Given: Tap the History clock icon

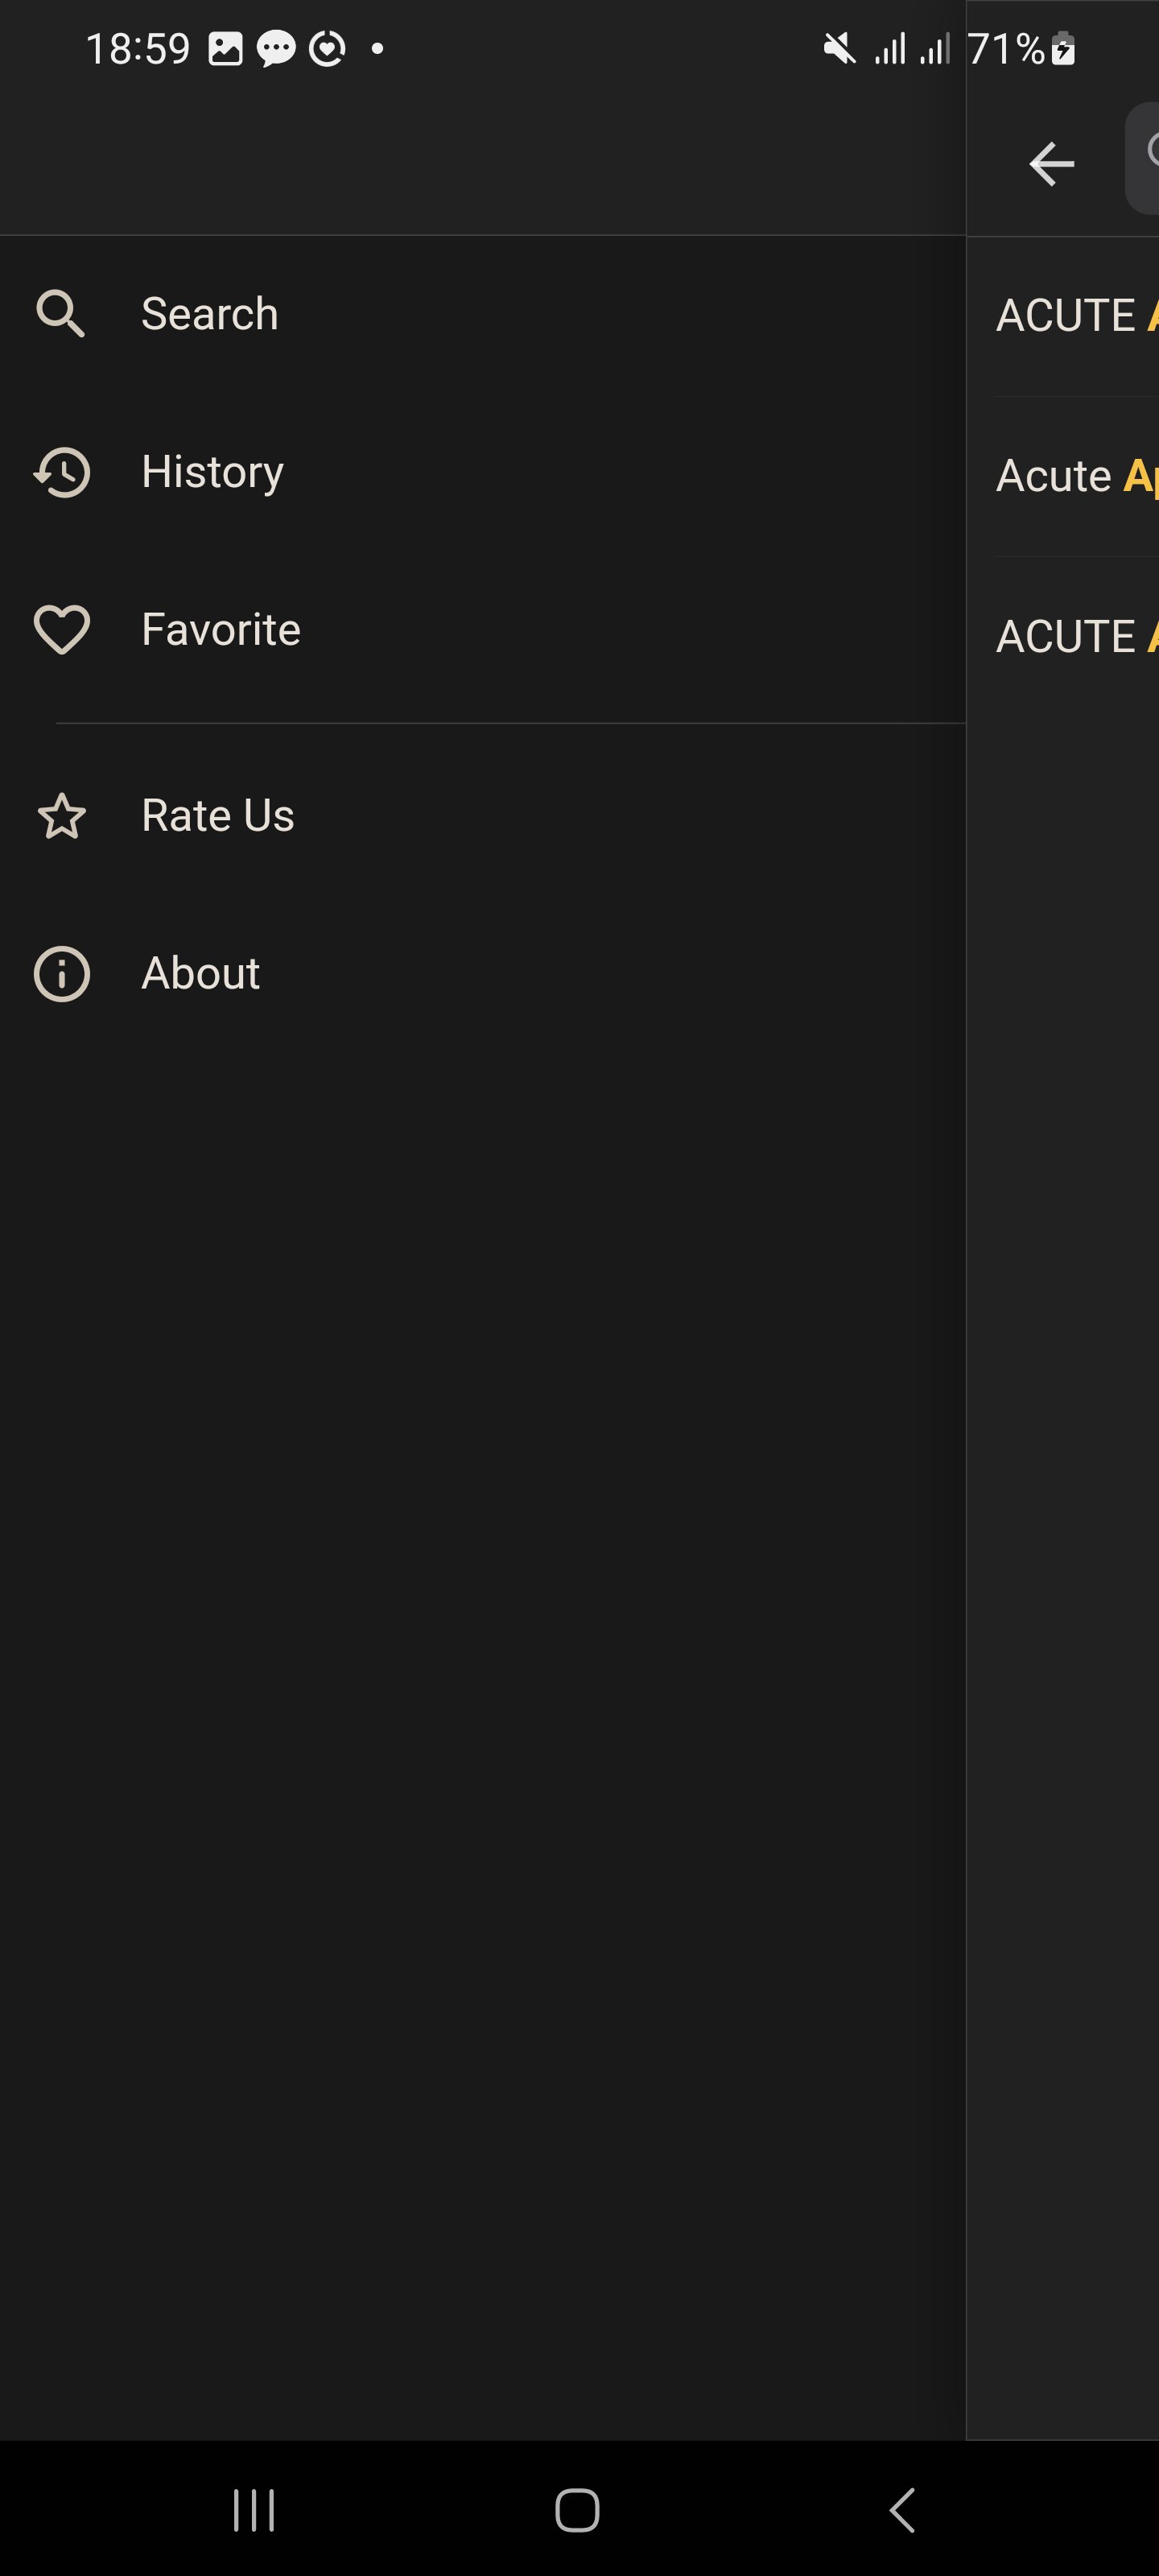Looking at the screenshot, I should tap(62, 472).
